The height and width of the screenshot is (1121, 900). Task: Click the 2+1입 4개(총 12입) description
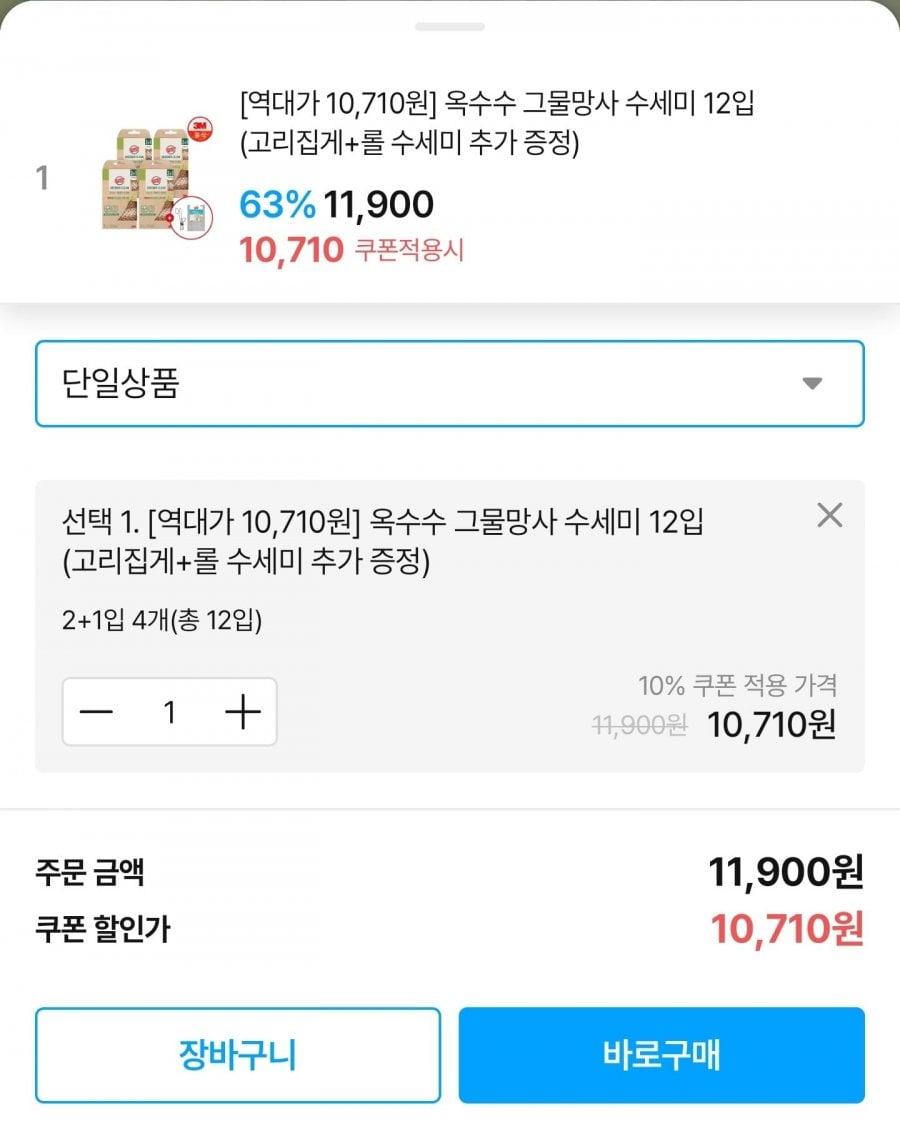pyautogui.click(x=162, y=621)
